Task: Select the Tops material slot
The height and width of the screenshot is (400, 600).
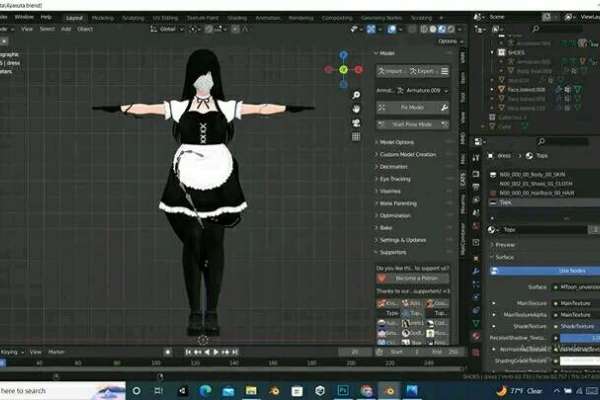Action: tap(543, 202)
